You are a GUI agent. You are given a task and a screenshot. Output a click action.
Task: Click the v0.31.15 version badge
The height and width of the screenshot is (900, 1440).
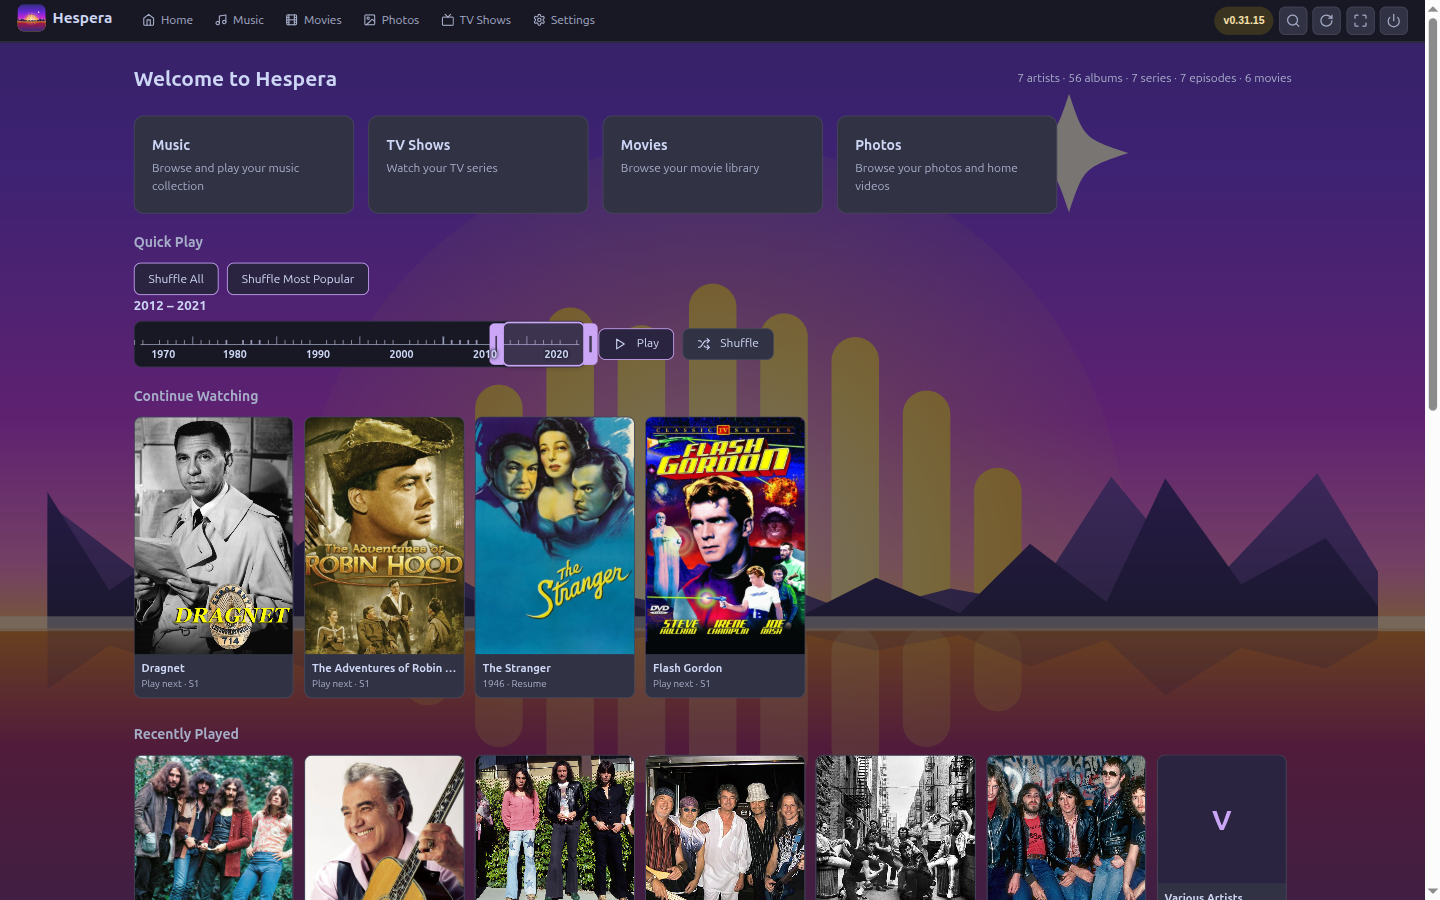[x=1244, y=20]
